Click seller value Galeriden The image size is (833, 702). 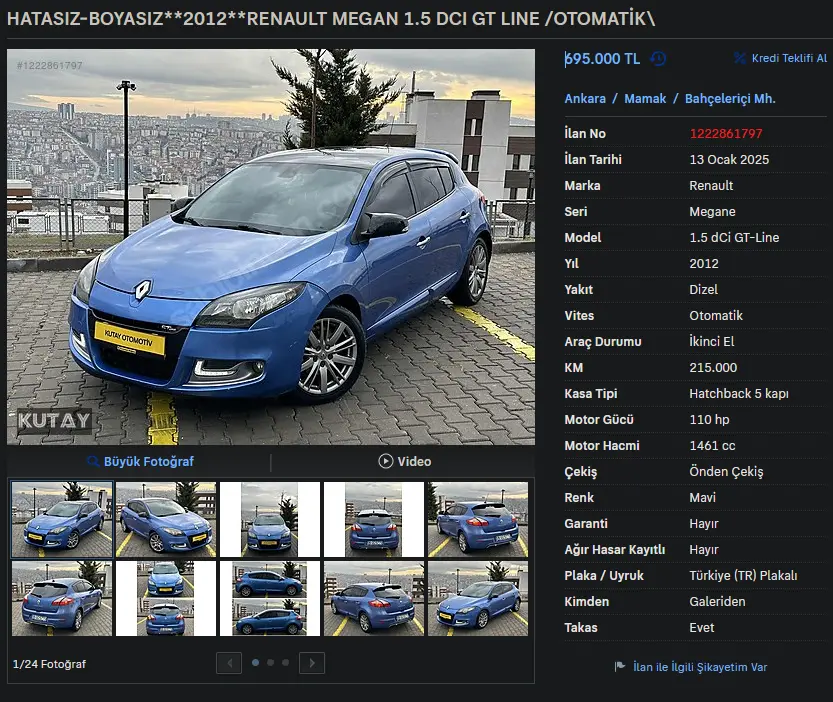coord(717,602)
